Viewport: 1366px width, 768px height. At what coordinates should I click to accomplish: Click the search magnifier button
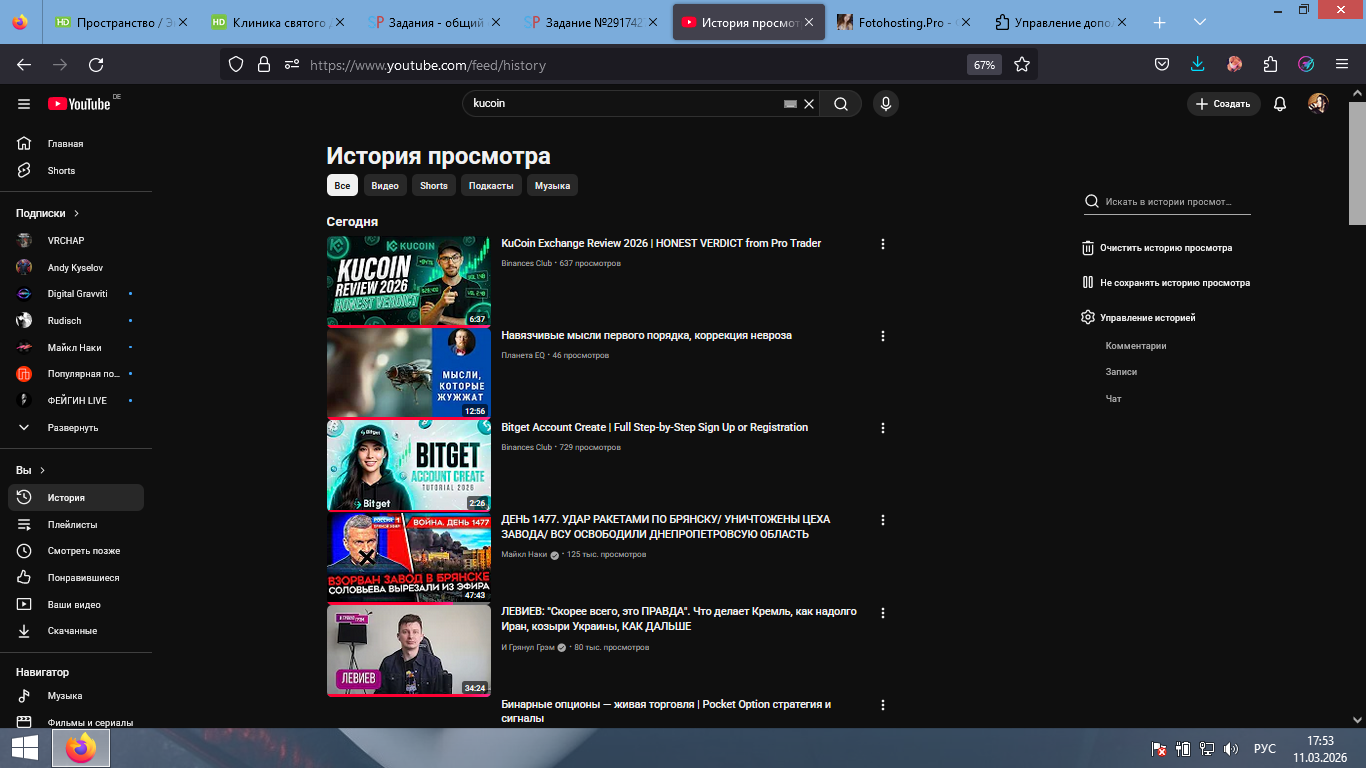(841, 104)
